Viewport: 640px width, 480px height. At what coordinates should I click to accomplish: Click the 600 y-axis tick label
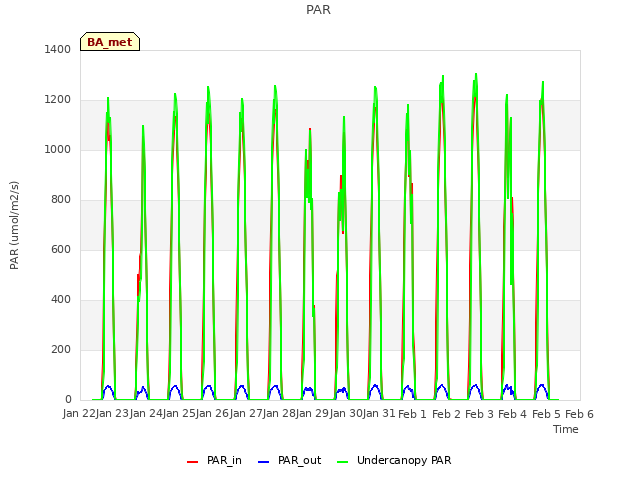tap(61, 249)
